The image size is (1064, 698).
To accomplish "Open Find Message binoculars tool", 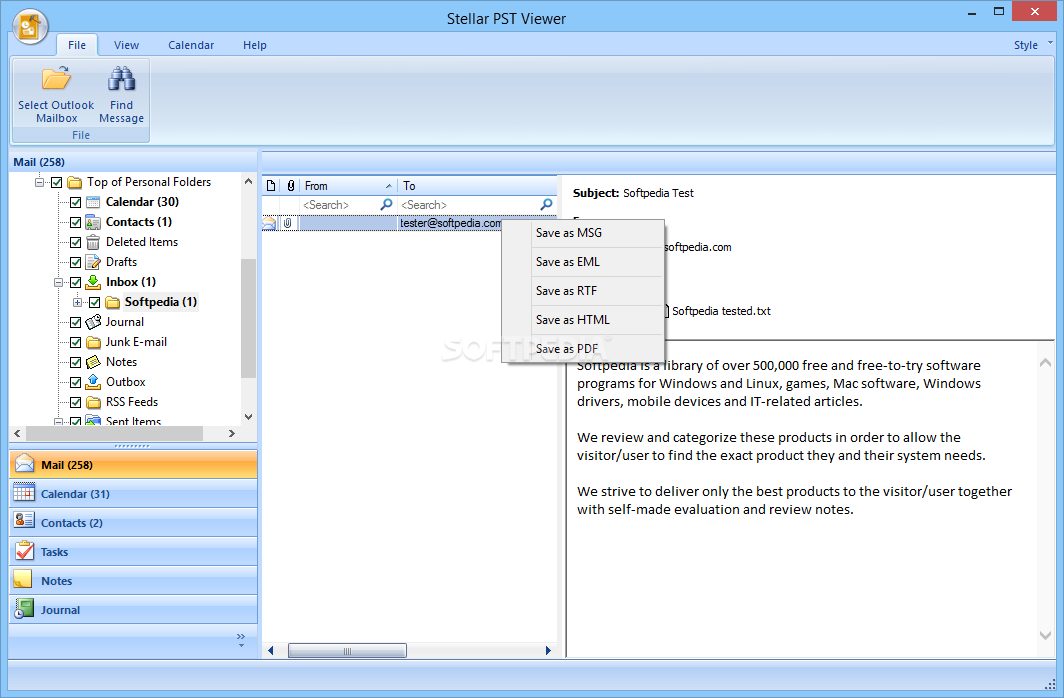I will coord(121,79).
